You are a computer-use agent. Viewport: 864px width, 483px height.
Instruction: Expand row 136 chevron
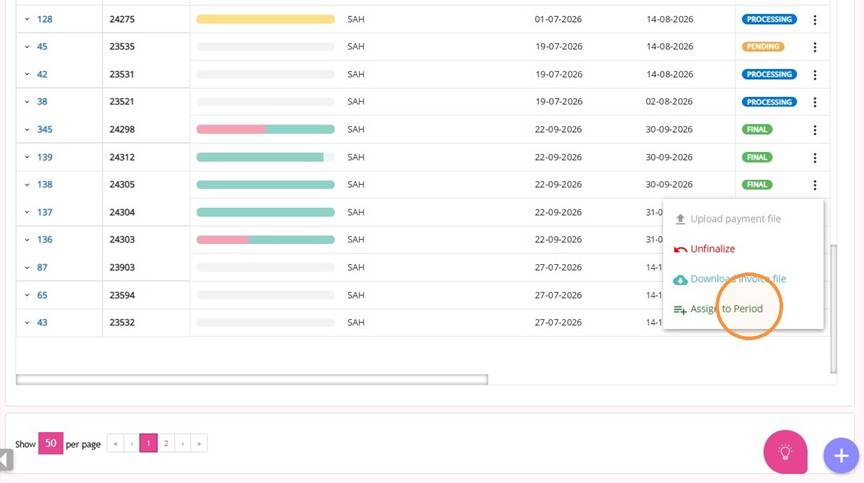click(x=27, y=240)
